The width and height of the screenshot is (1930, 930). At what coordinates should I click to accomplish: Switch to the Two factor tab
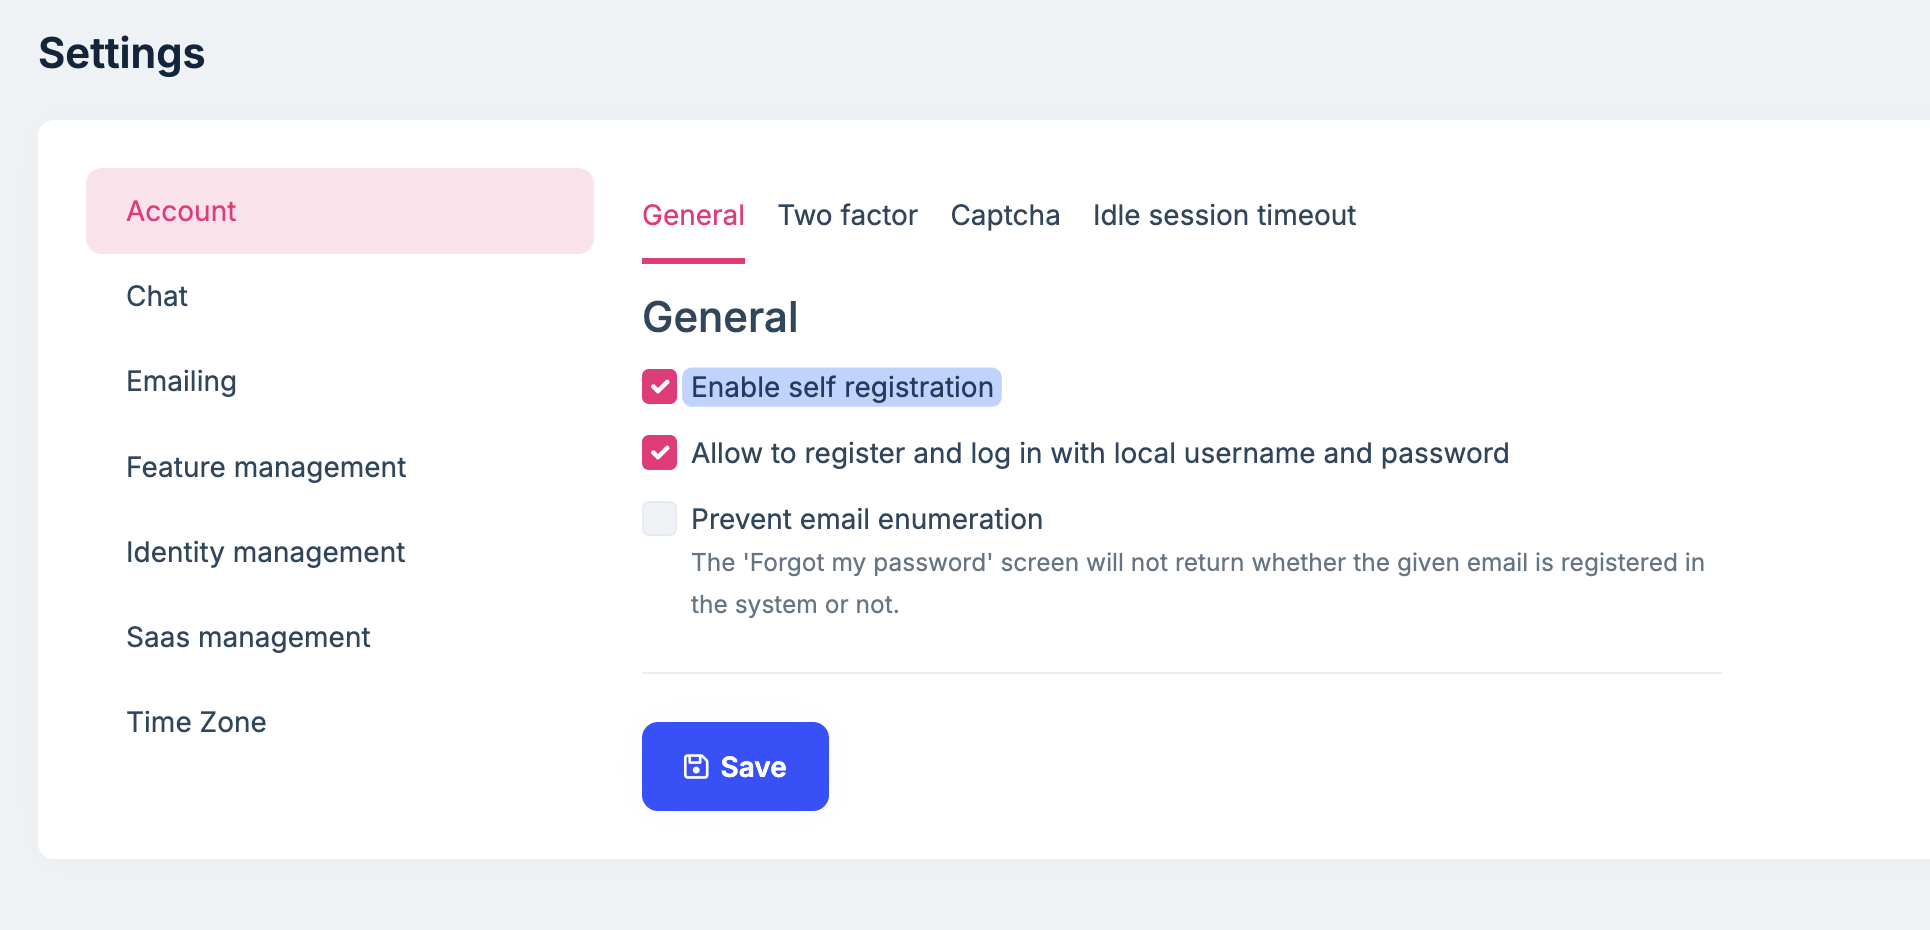[x=847, y=215]
